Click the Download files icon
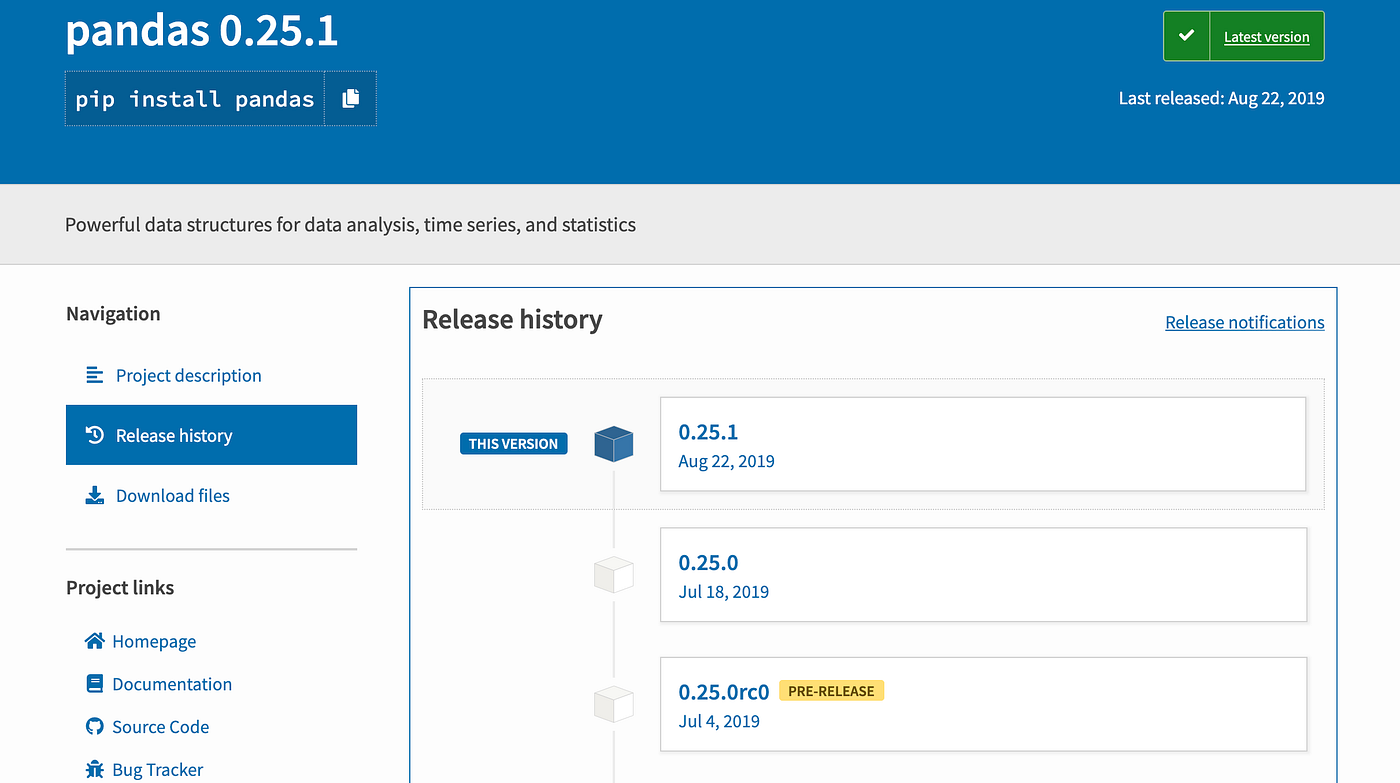The image size is (1400, 783). point(94,495)
